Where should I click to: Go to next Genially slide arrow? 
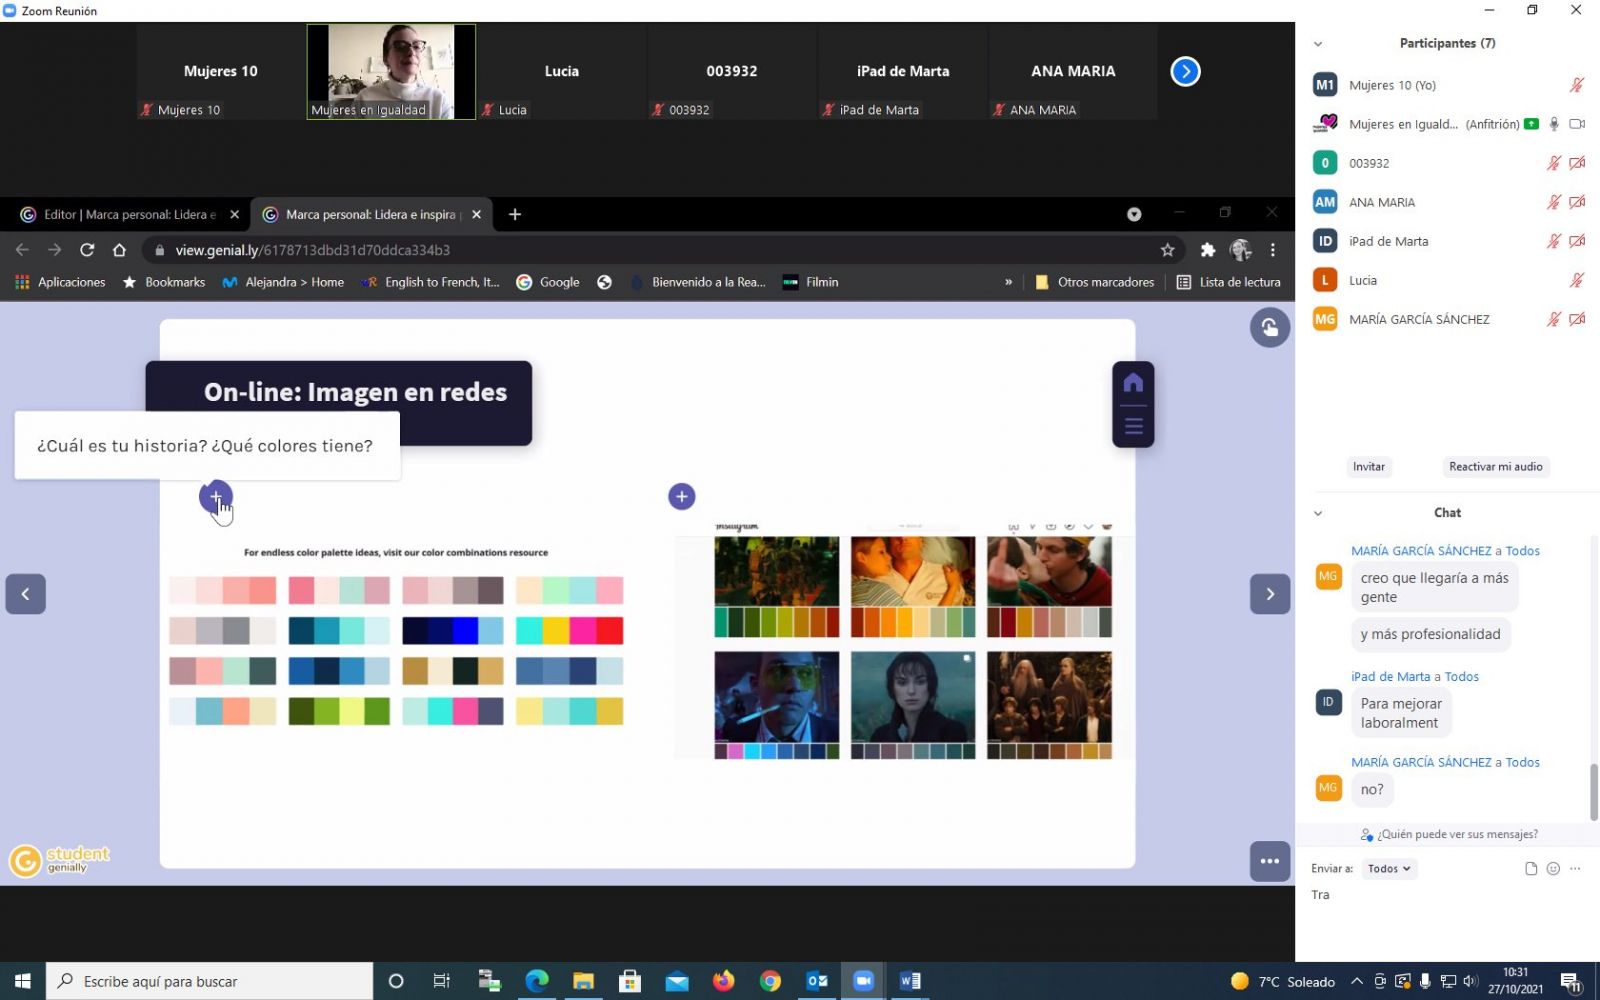pos(1270,594)
